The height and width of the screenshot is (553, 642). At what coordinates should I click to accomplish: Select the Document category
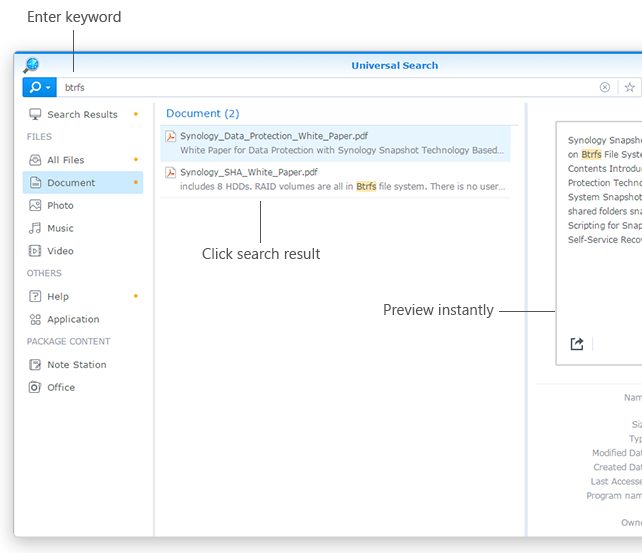click(83, 183)
